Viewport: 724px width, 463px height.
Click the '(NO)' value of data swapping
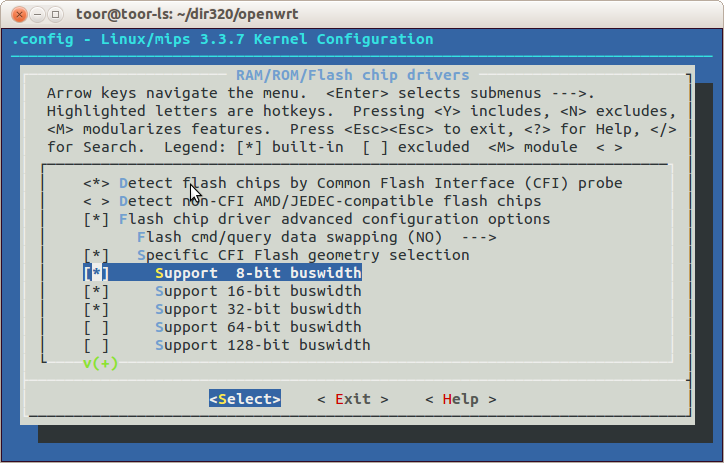pyautogui.click(x=425, y=237)
